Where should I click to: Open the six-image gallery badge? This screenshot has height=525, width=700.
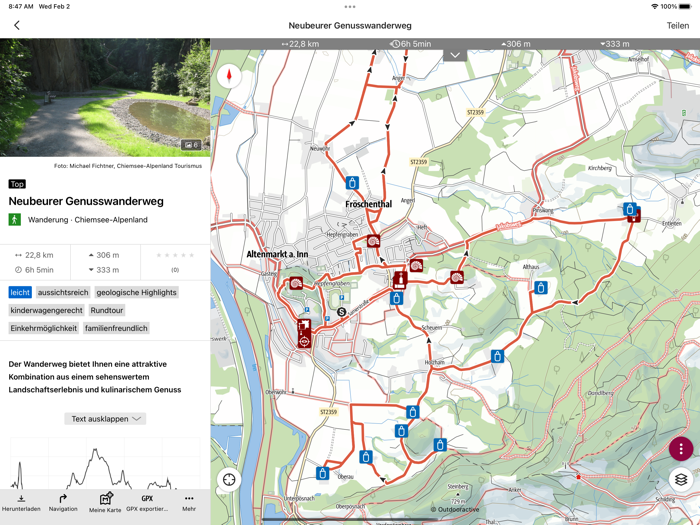click(191, 145)
